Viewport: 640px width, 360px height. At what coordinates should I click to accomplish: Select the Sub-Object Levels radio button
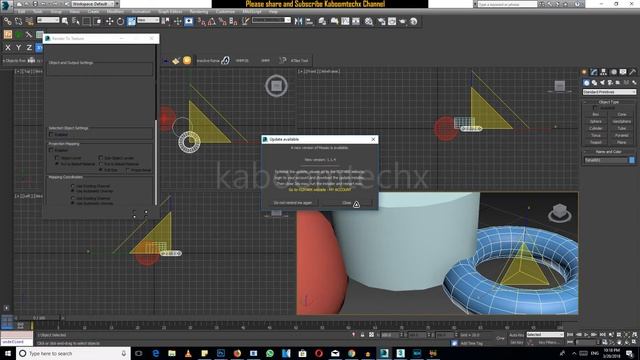(100, 158)
